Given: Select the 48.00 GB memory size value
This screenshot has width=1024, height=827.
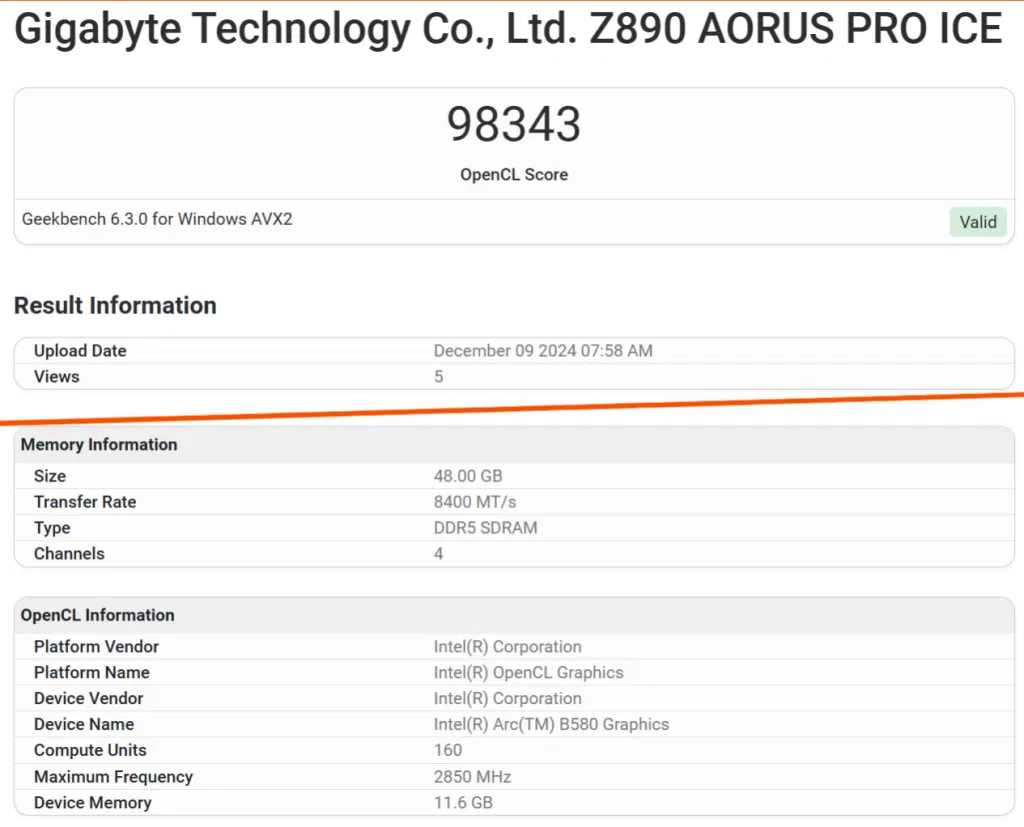Looking at the screenshot, I should (468, 476).
